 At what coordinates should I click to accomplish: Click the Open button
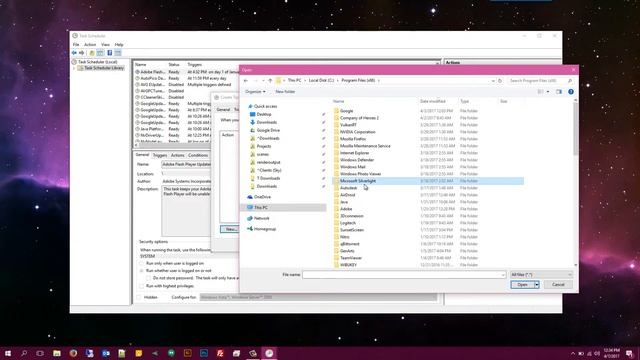point(522,285)
